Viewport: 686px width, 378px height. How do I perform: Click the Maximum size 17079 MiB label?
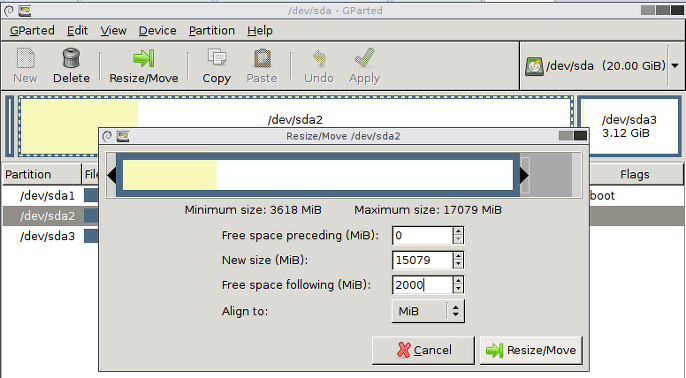[x=428, y=210]
